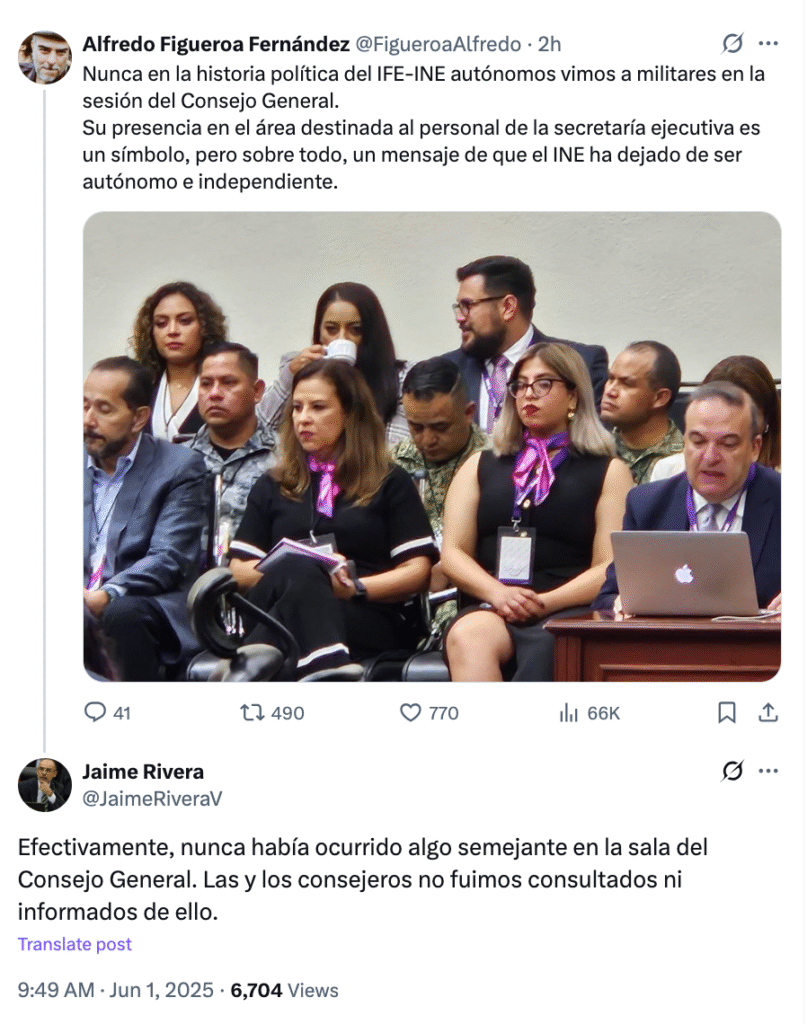Open Jaime Rivera display name
The image size is (807, 1024).
click(143, 771)
